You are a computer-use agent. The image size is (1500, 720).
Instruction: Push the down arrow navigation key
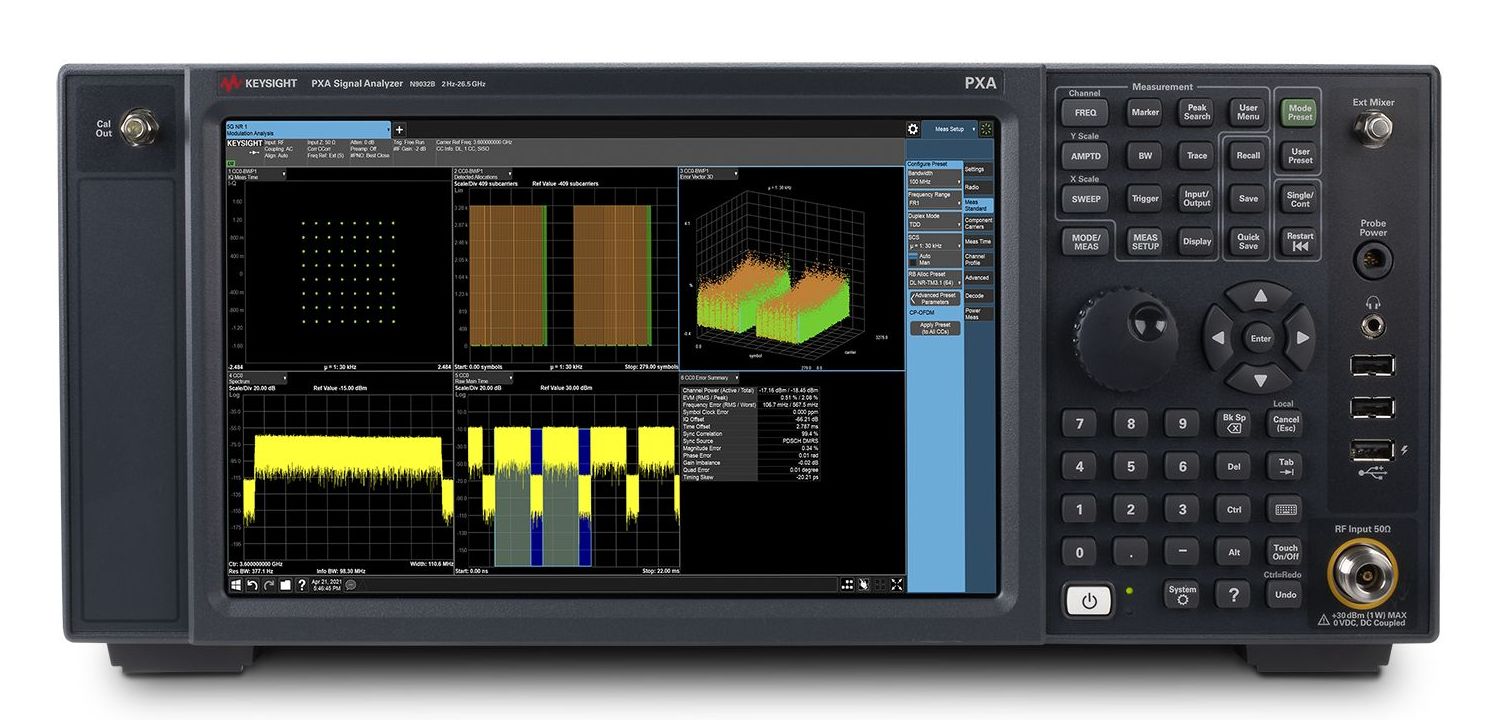point(1260,380)
